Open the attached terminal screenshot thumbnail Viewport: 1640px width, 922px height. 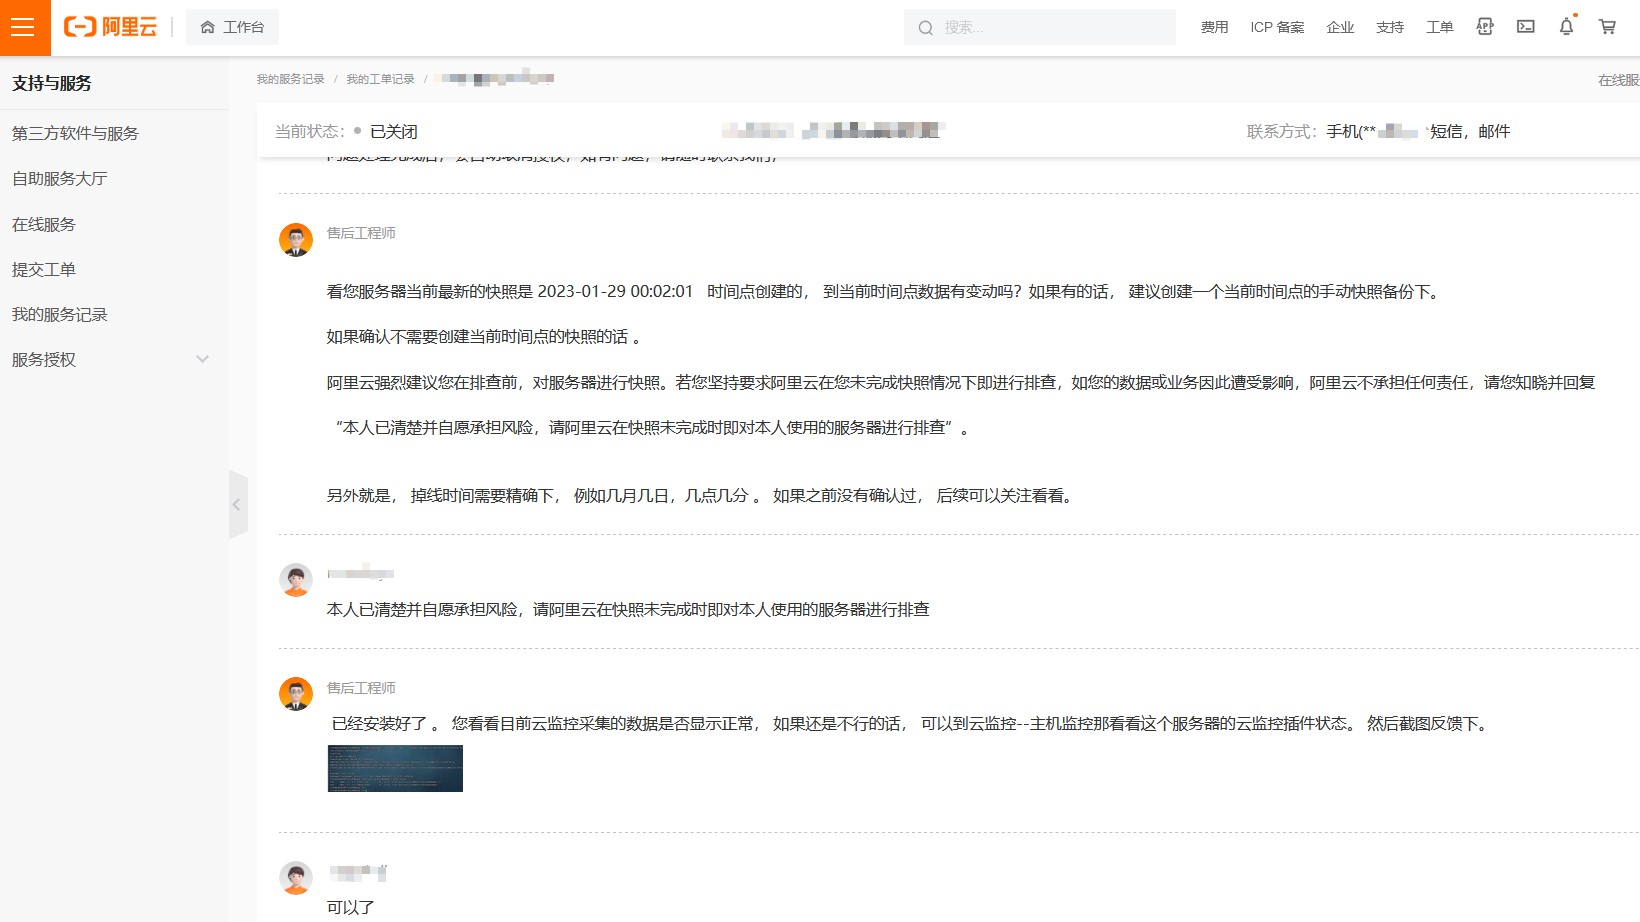[x=395, y=768]
